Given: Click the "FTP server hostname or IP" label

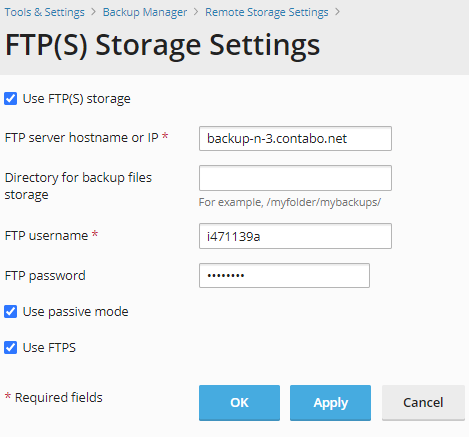Looking at the screenshot, I should click(82, 138).
